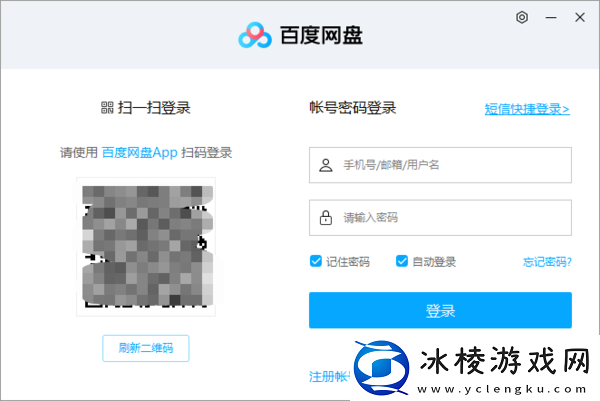Open settings via the hexagon gear icon

522,17
